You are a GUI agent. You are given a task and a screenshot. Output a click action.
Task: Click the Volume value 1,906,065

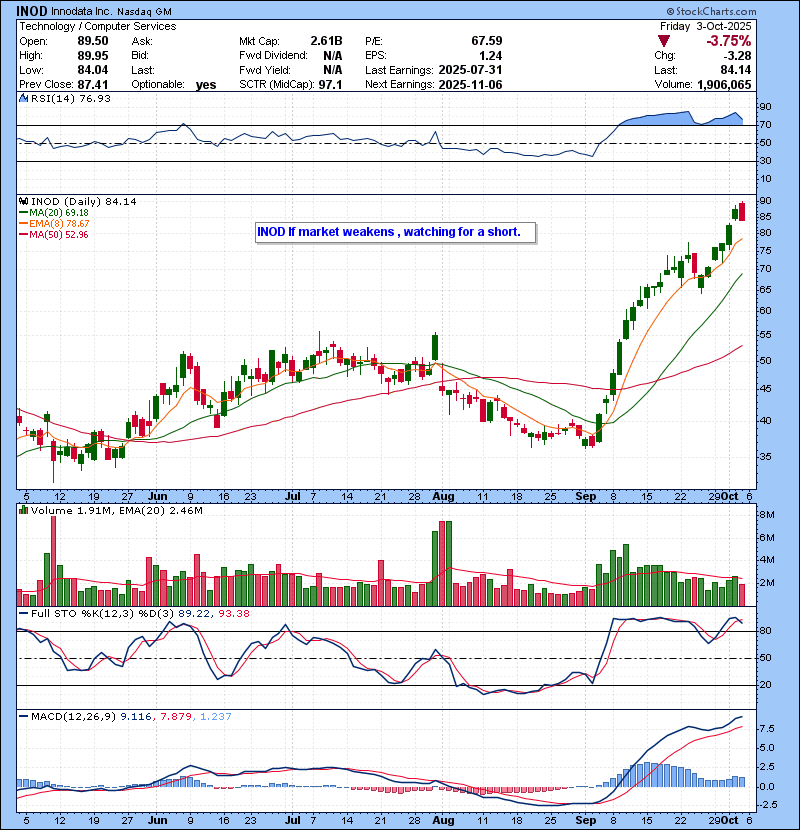tap(724, 85)
